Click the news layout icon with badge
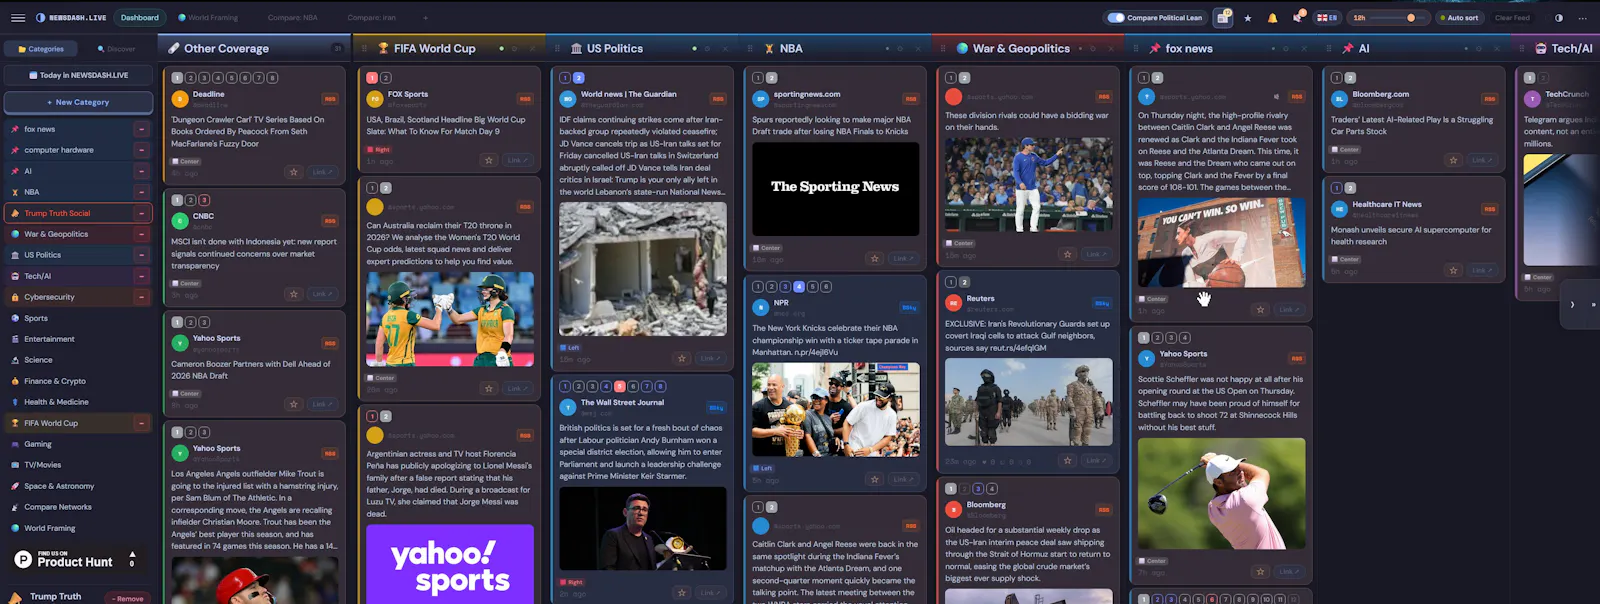The width and height of the screenshot is (1600, 604). pos(1223,17)
